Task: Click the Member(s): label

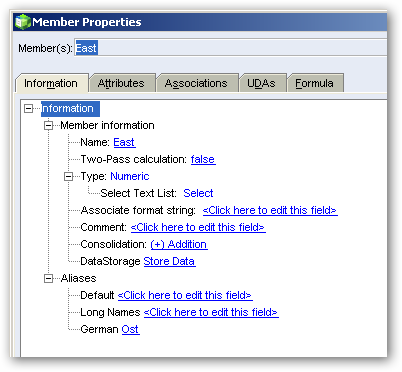Action: [x=45, y=48]
